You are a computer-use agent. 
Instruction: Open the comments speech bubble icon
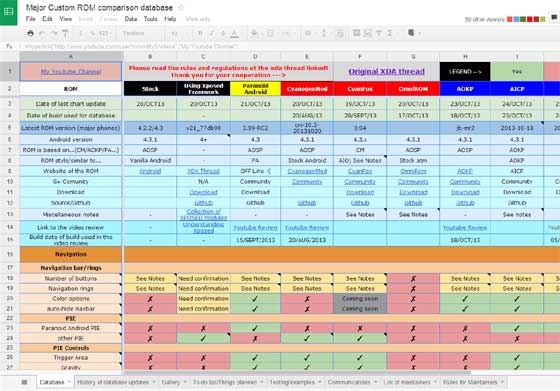click(554, 17)
